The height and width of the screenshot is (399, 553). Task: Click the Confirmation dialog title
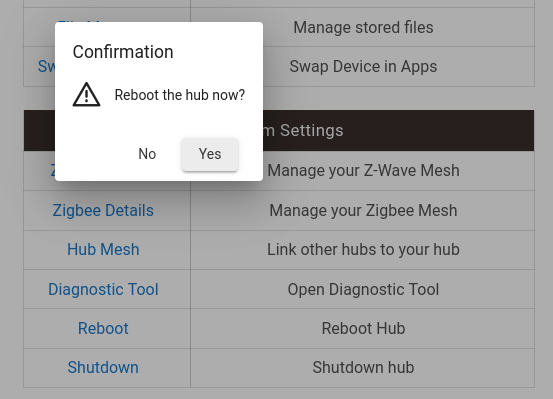point(123,52)
